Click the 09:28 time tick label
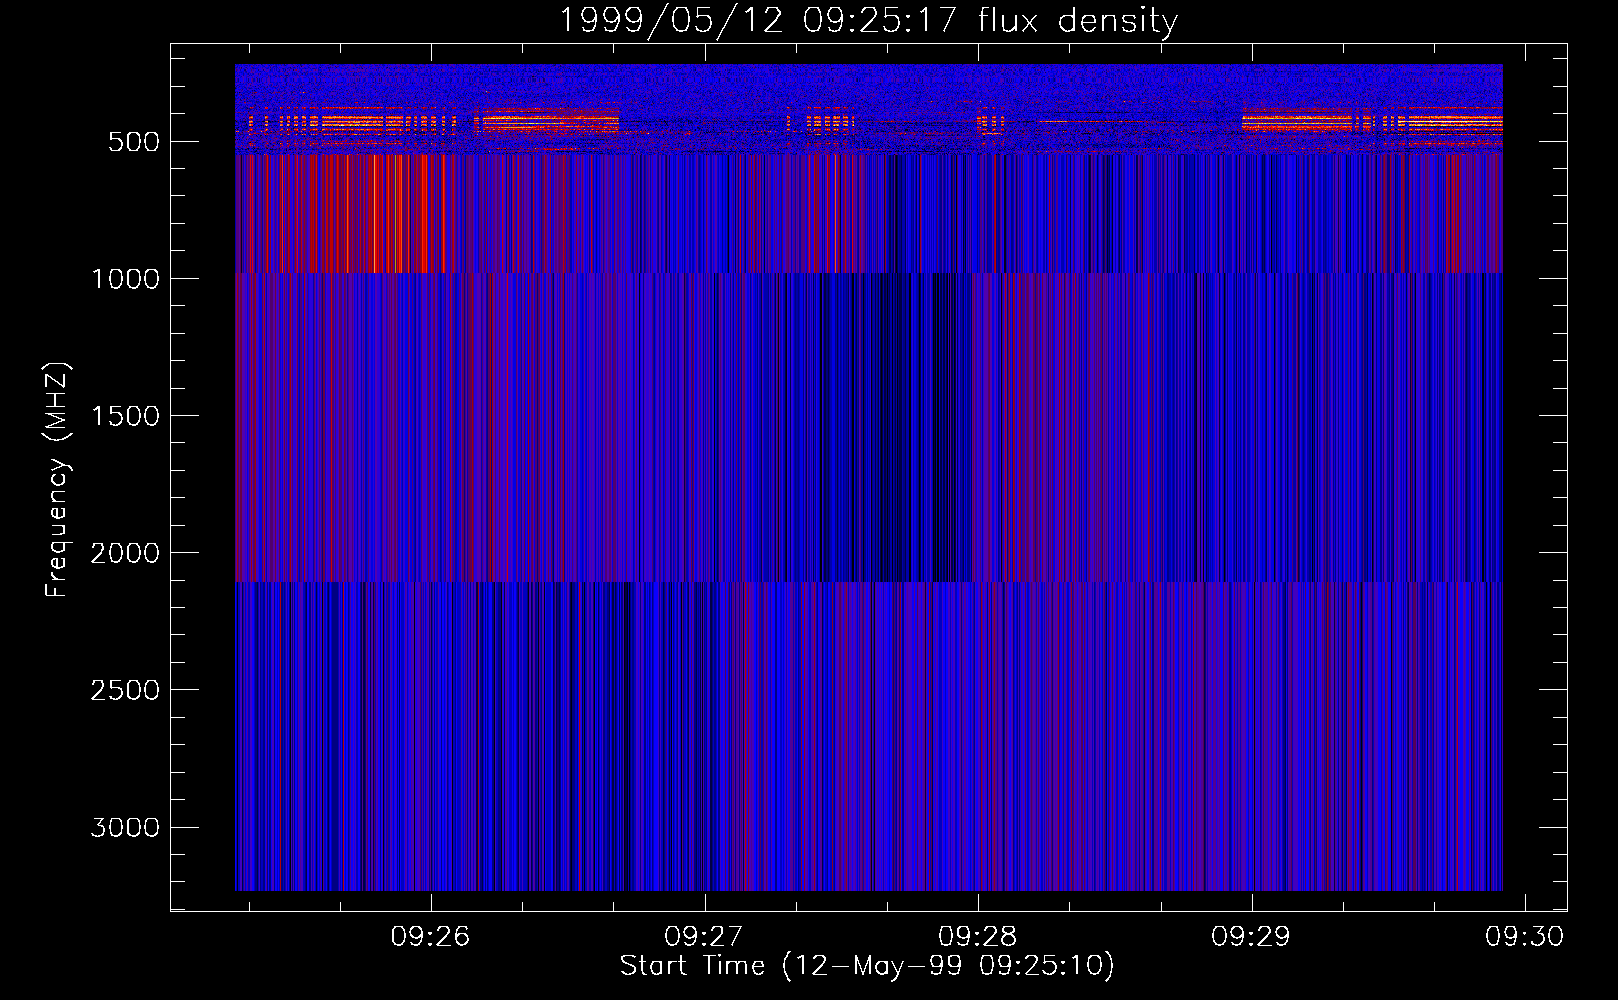The height and width of the screenshot is (1000, 1618). point(977,936)
